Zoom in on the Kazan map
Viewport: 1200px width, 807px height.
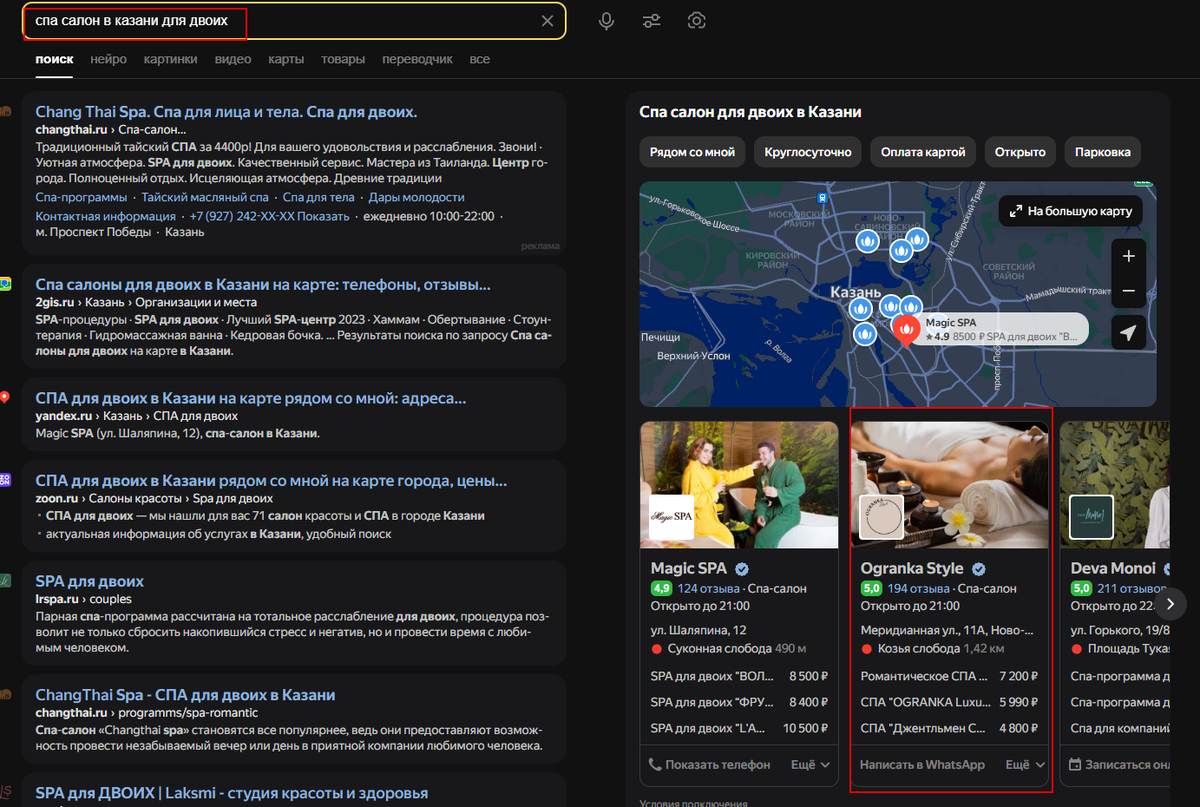click(x=1129, y=256)
